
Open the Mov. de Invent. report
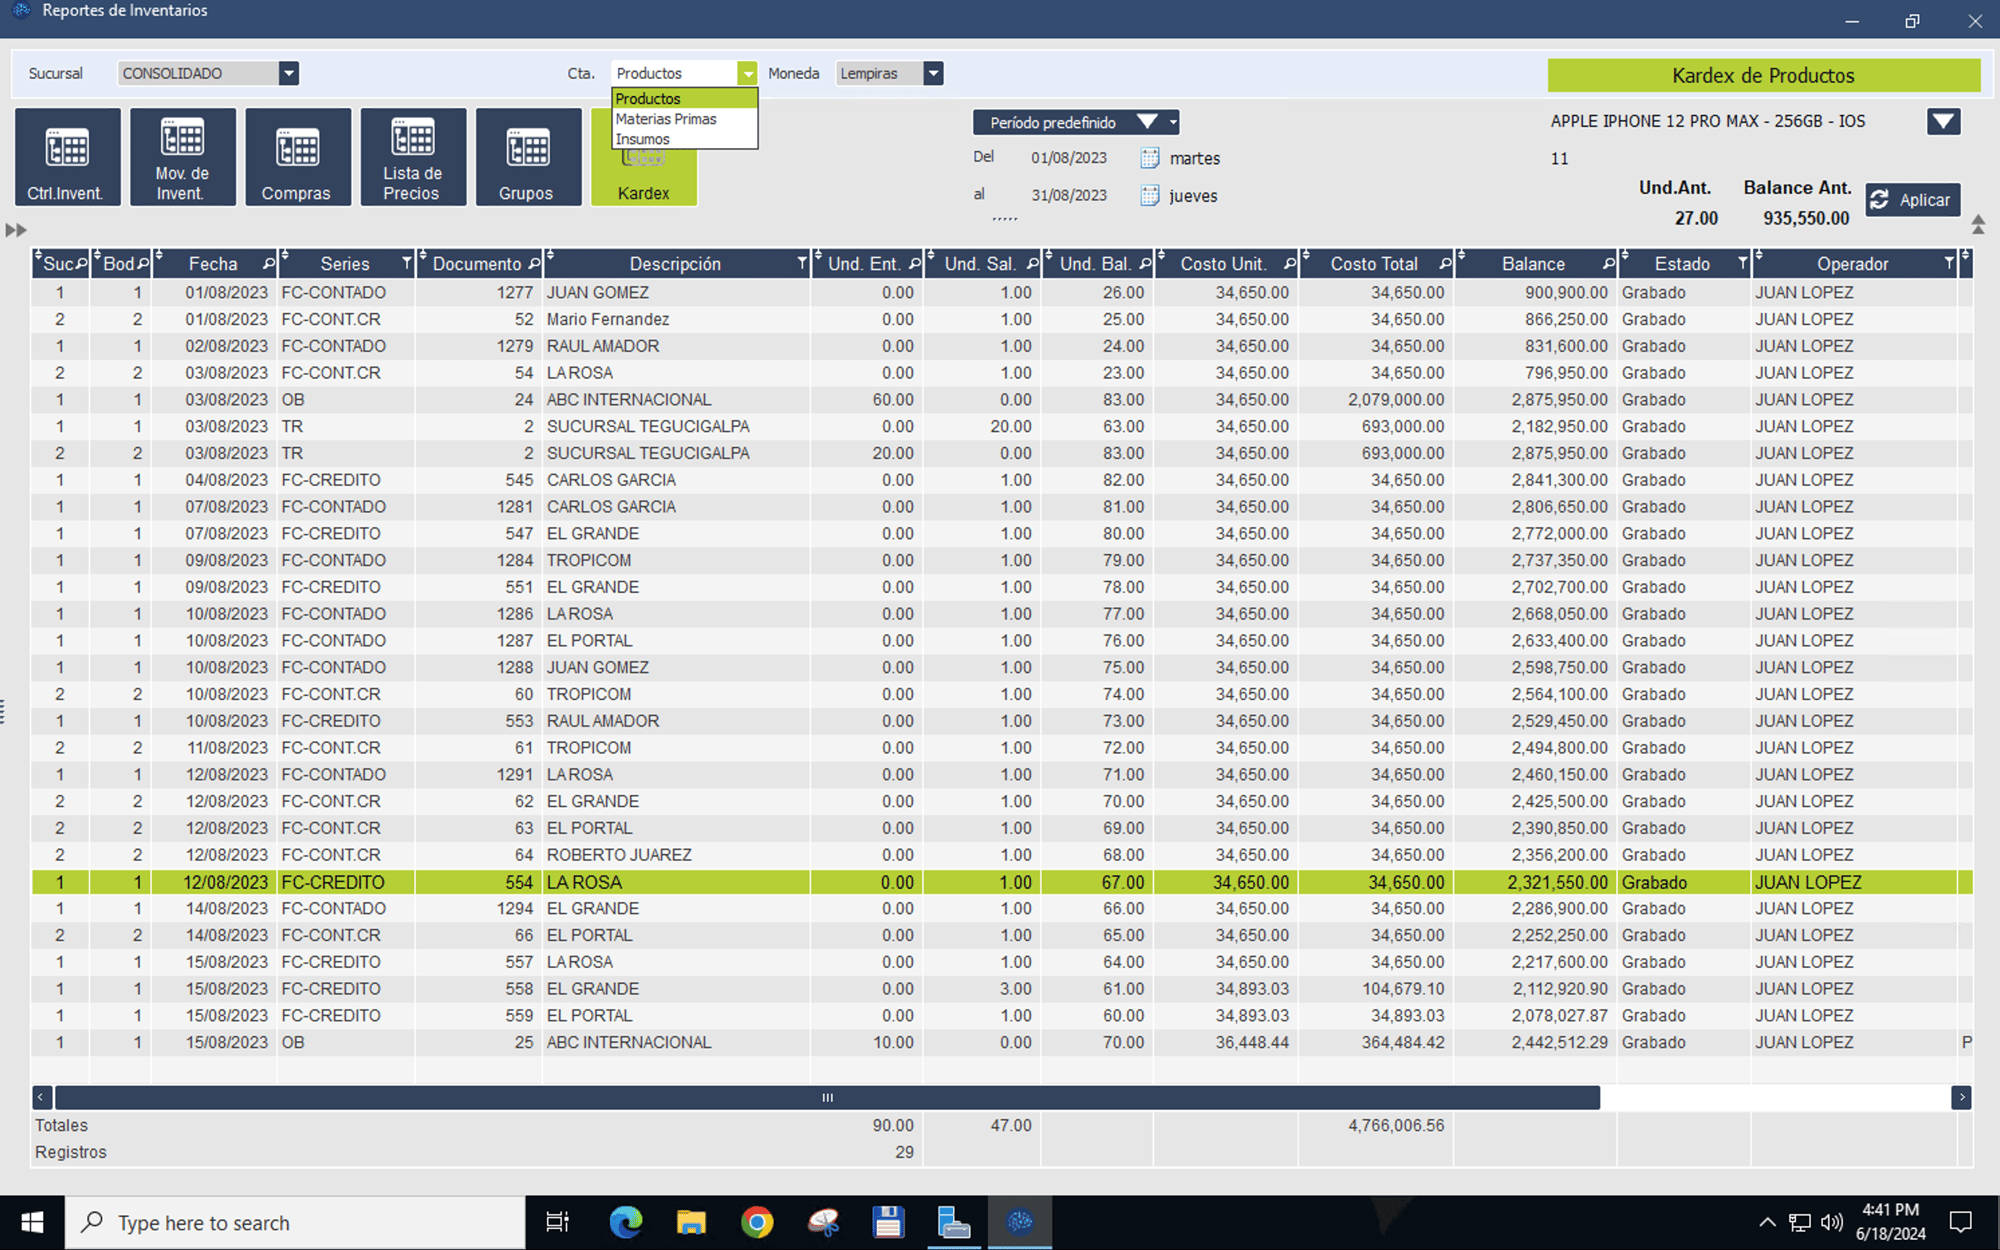pos(182,157)
